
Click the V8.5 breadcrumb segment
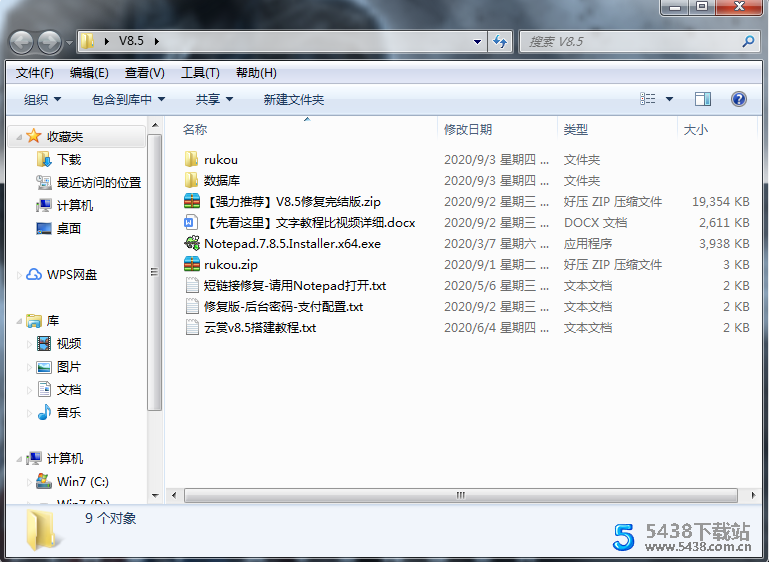pyautogui.click(x=131, y=41)
